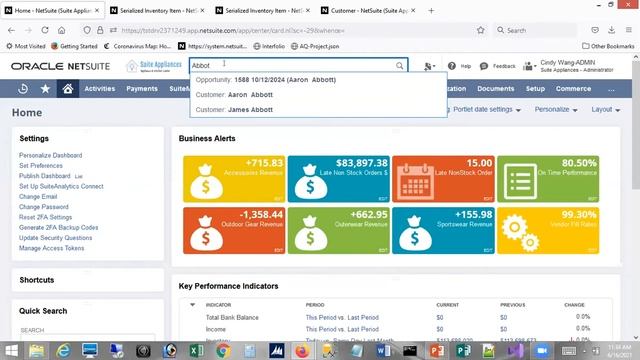Image resolution: width=640 pixels, height=360 pixels.
Task: Open the Layout dropdown
Action: click(x=606, y=109)
